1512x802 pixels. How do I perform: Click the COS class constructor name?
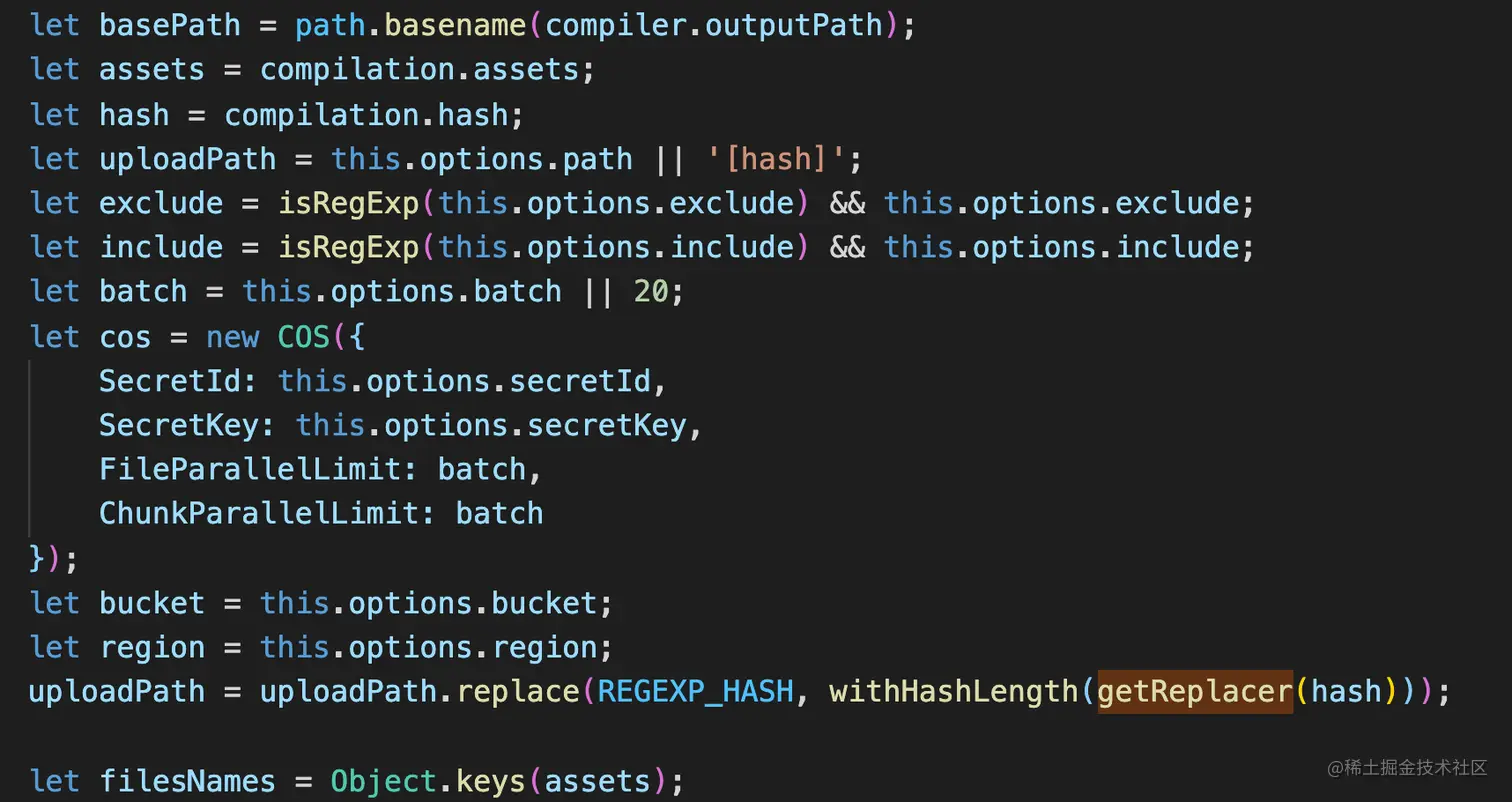304,337
